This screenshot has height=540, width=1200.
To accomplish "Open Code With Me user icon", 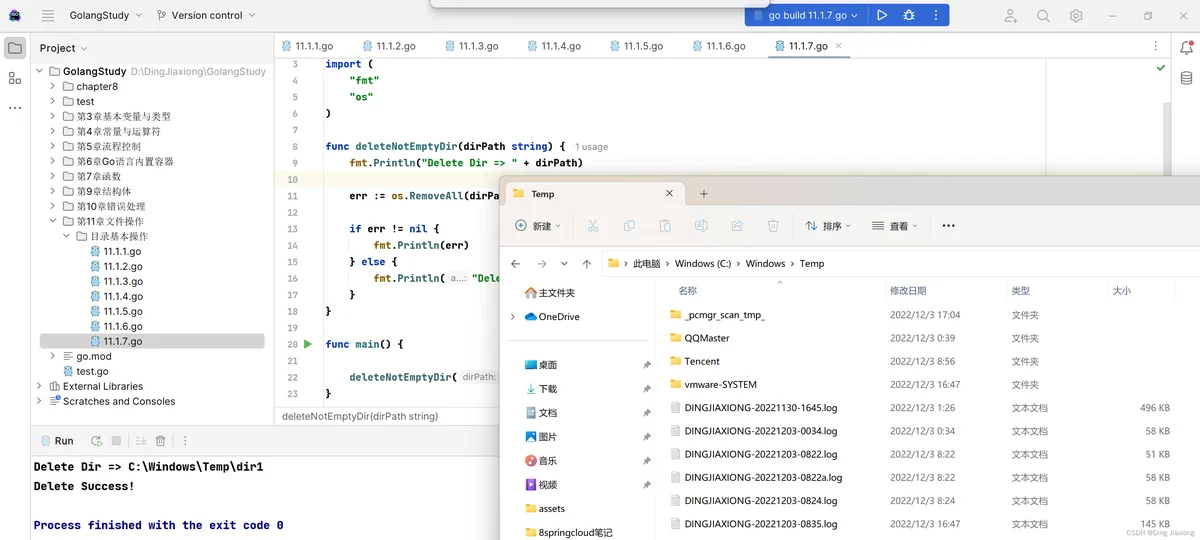I will pyautogui.click(x=1012, y=16).
